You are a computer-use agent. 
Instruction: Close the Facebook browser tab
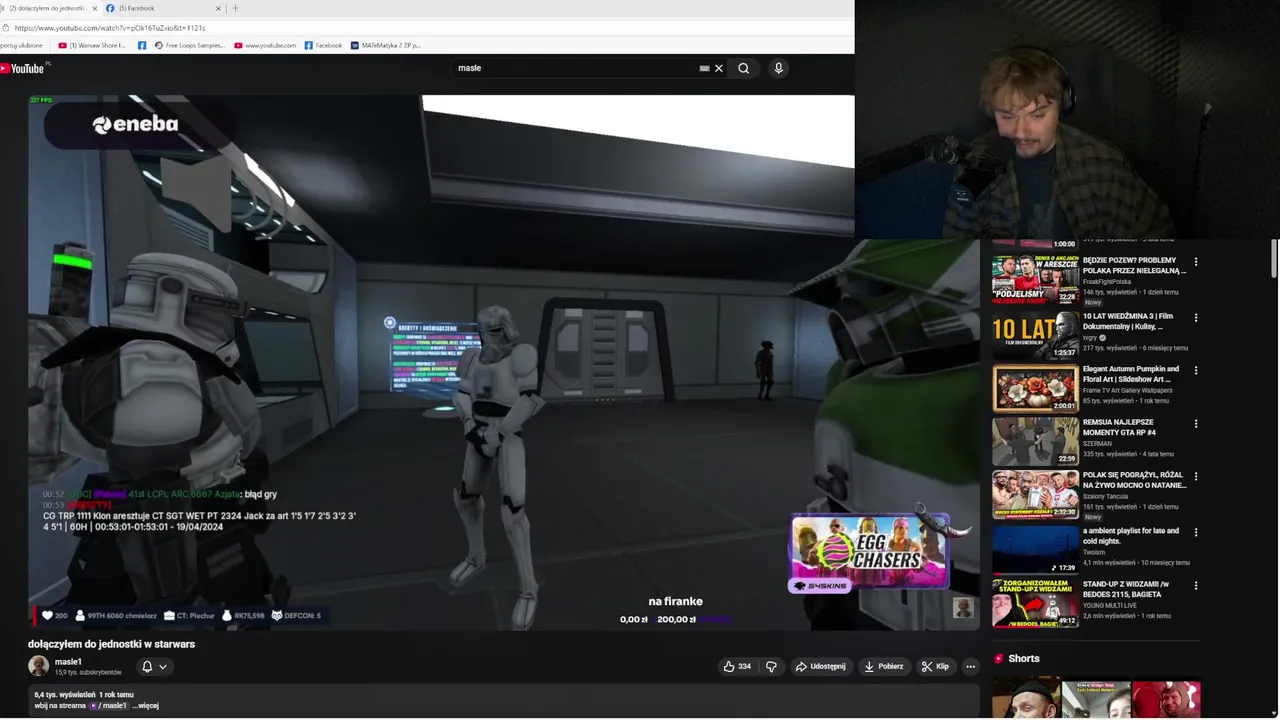[220, 8]
